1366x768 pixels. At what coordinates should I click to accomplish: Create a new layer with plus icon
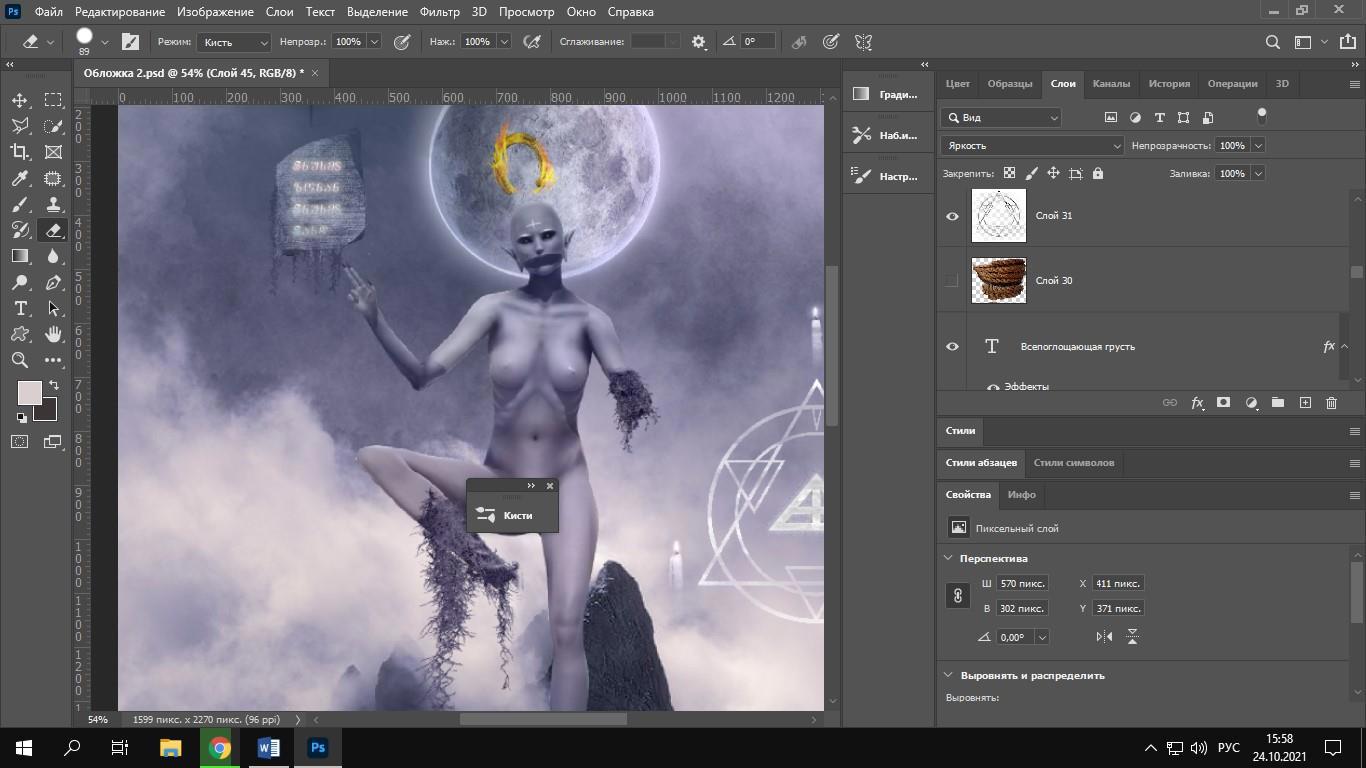coord(1305,402)
